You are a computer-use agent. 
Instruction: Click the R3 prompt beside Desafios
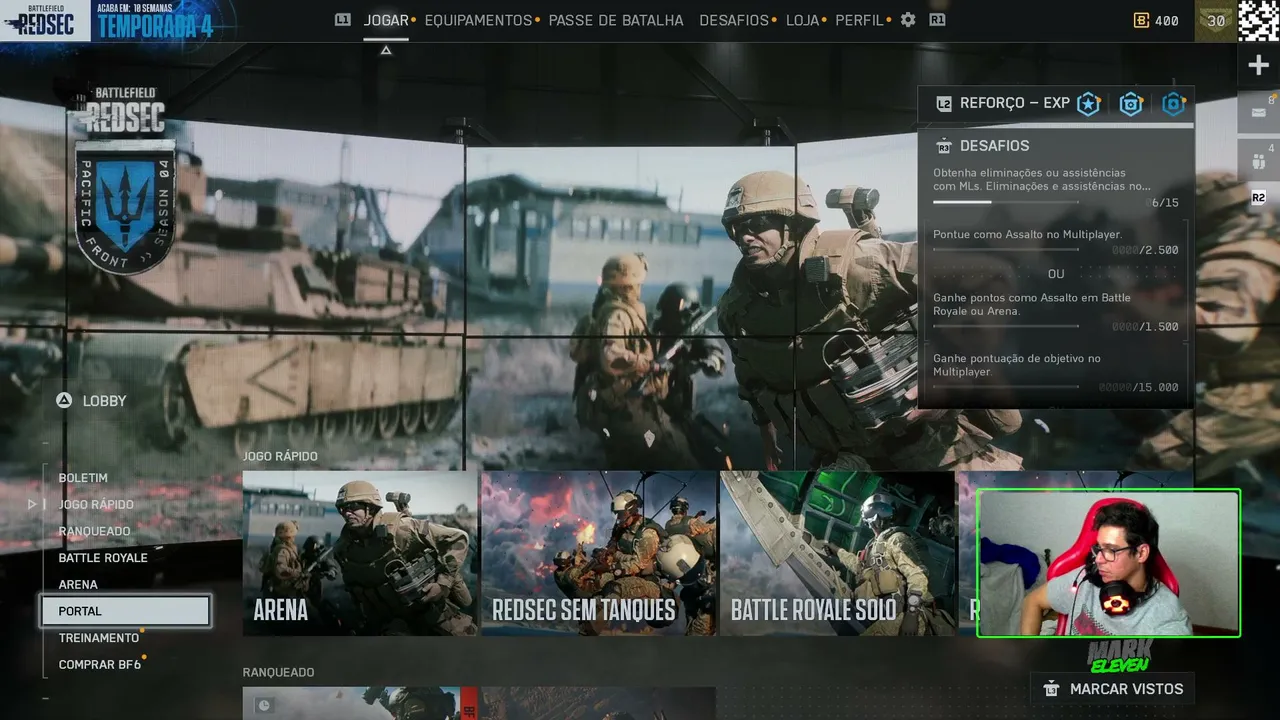click(943, 146)
